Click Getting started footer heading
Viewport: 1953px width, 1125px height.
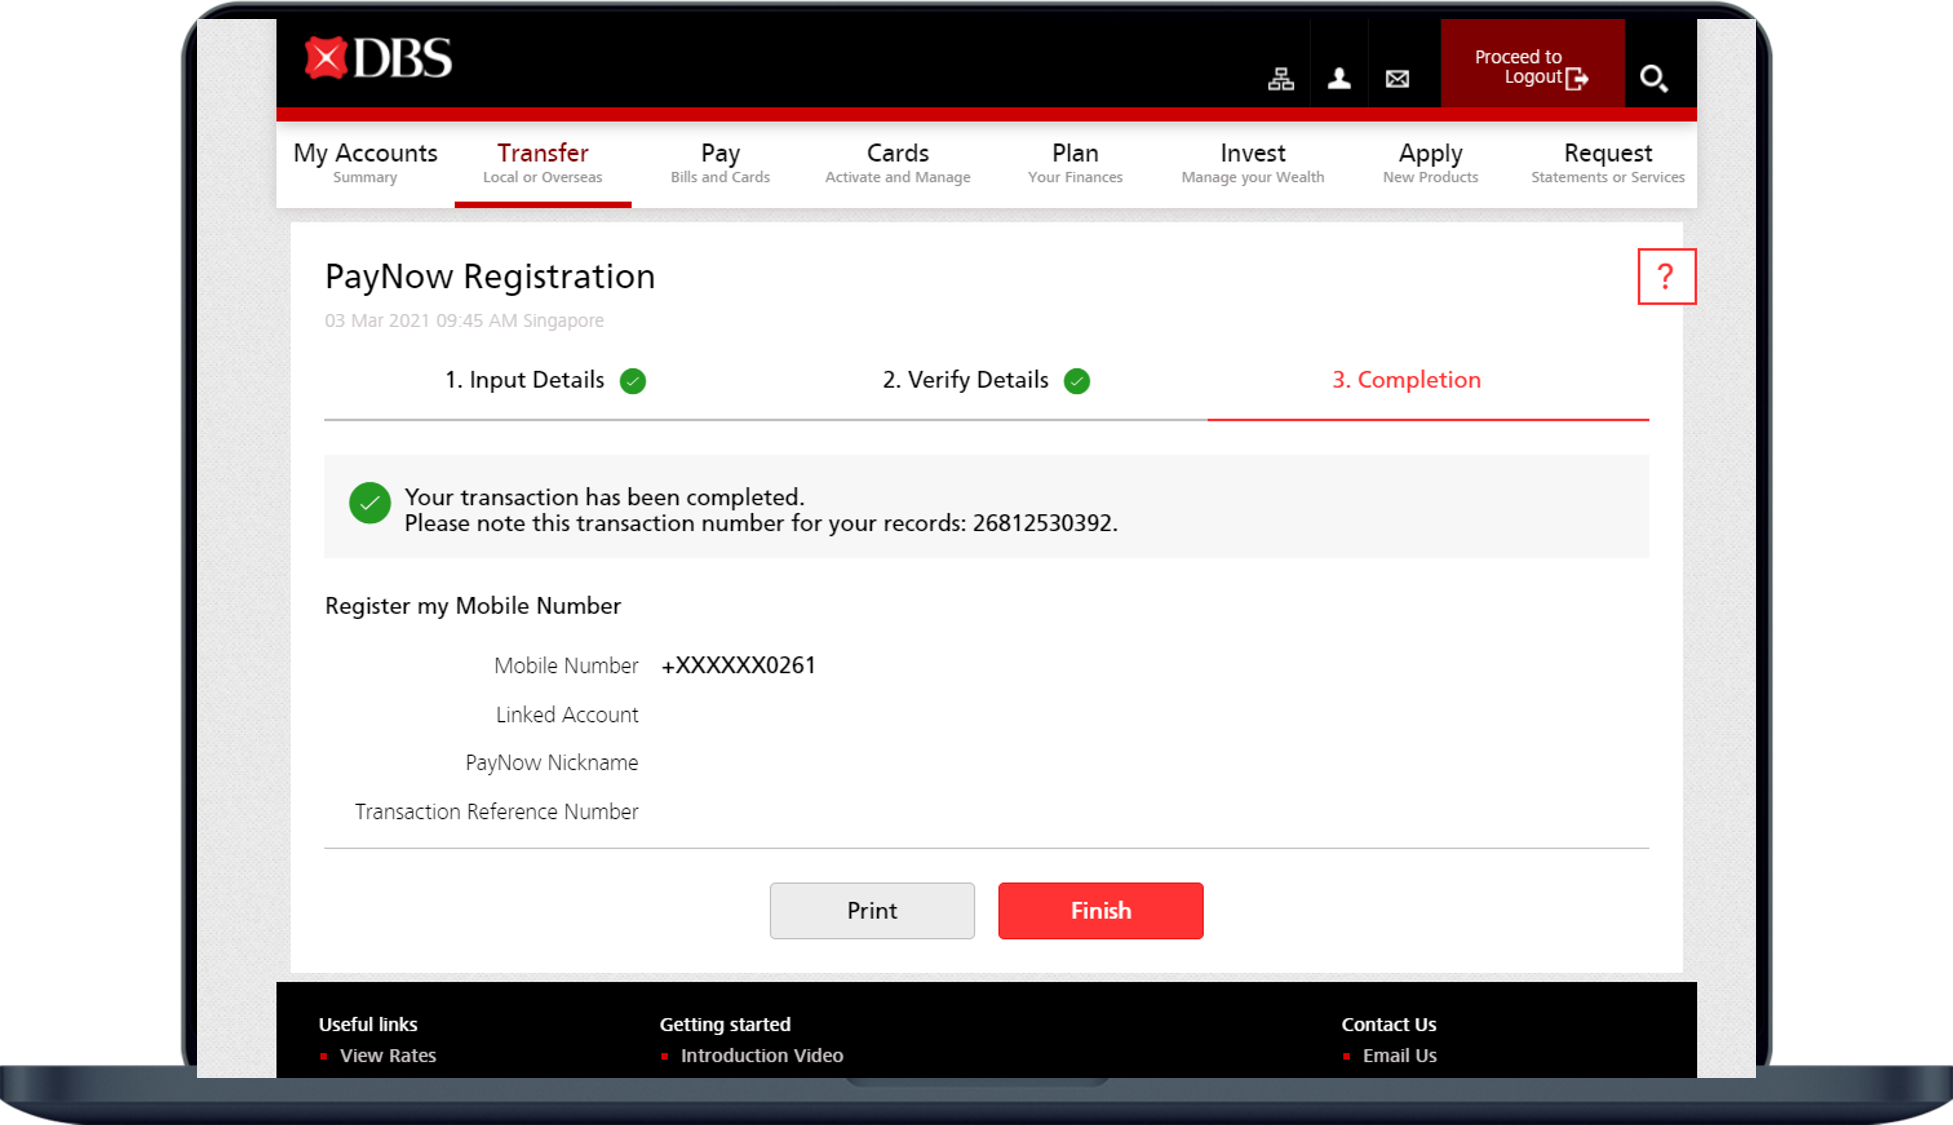point(725,1024)
